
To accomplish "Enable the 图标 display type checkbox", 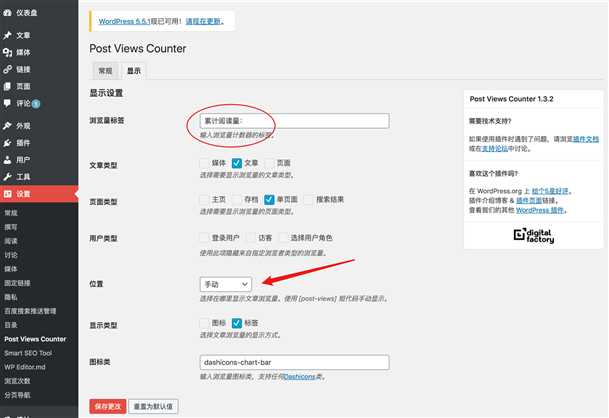I will pos(204,323).
